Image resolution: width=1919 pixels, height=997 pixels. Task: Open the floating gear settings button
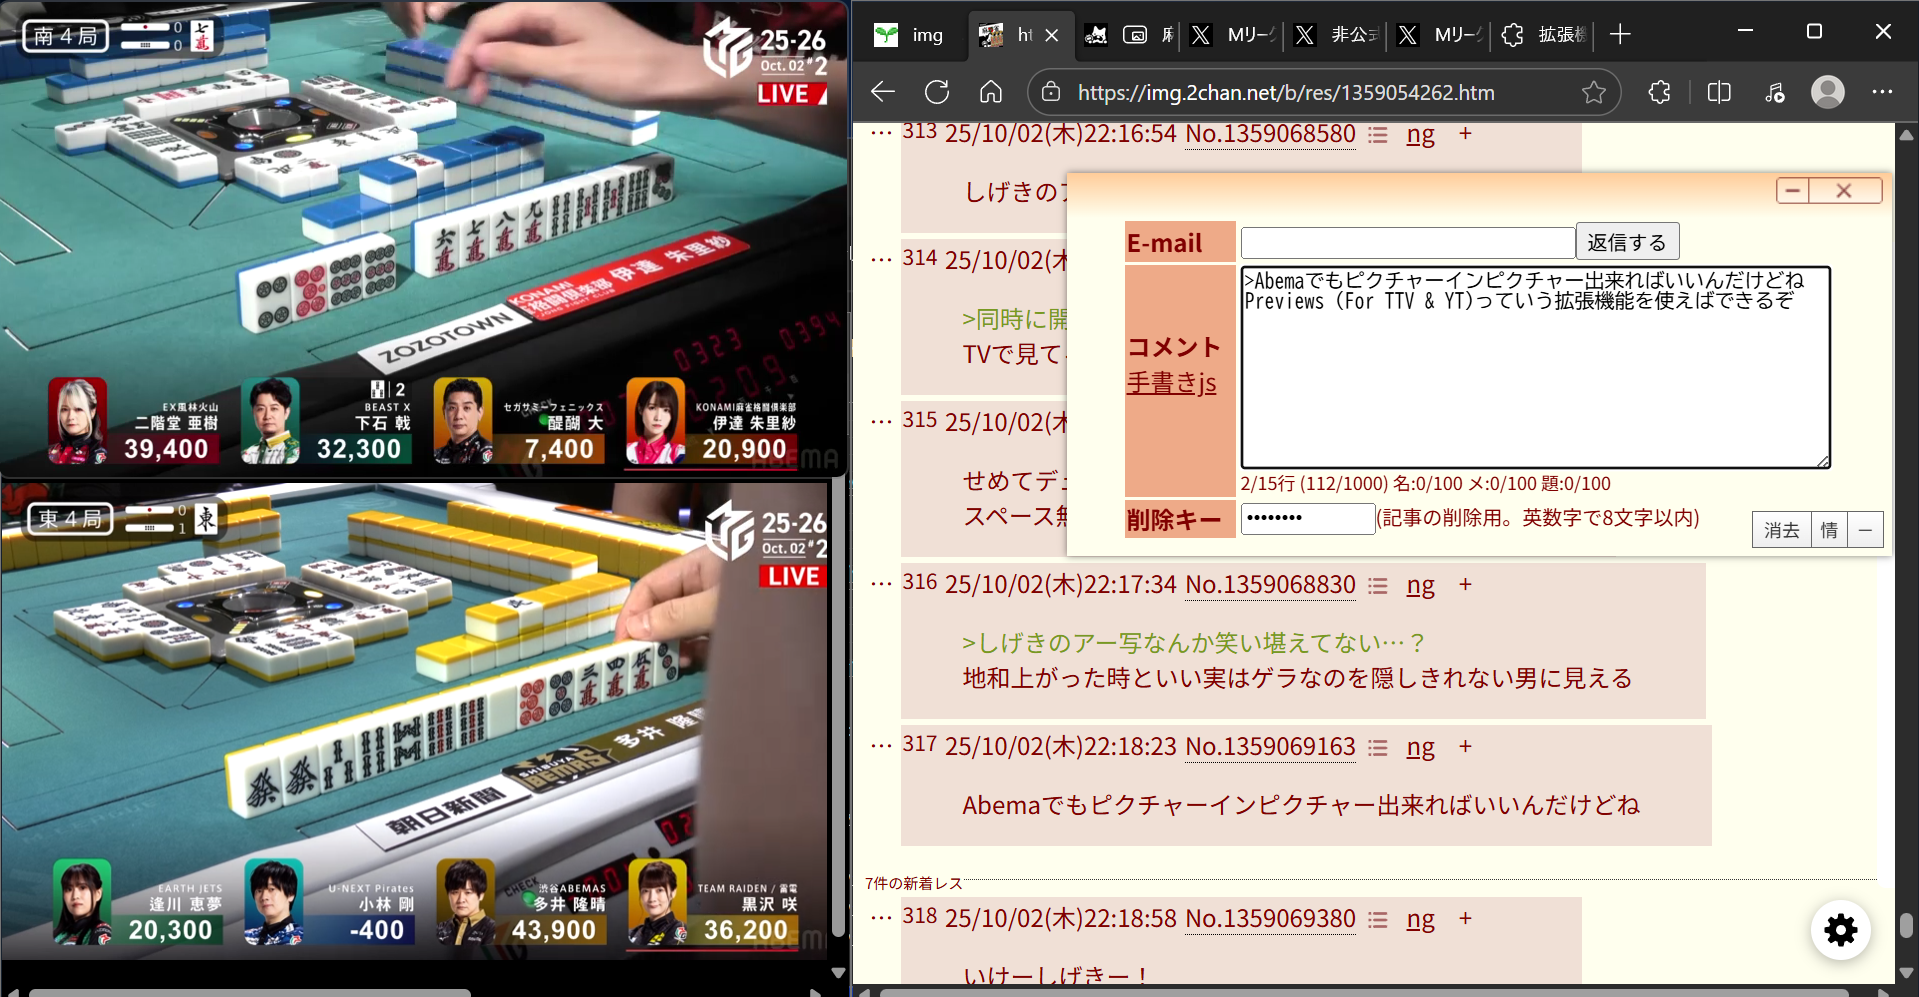pyautogui.click(x=1840, y=930)
